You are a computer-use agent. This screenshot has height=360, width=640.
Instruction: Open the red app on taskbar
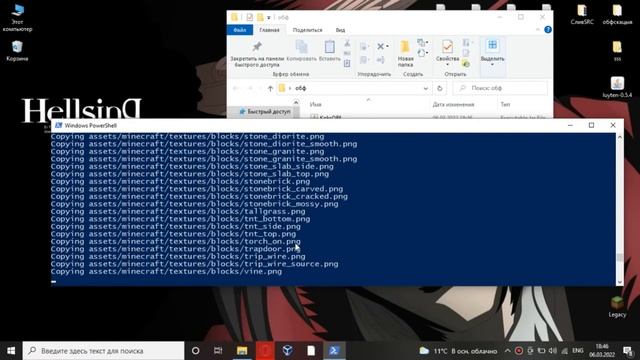point(265,351)
